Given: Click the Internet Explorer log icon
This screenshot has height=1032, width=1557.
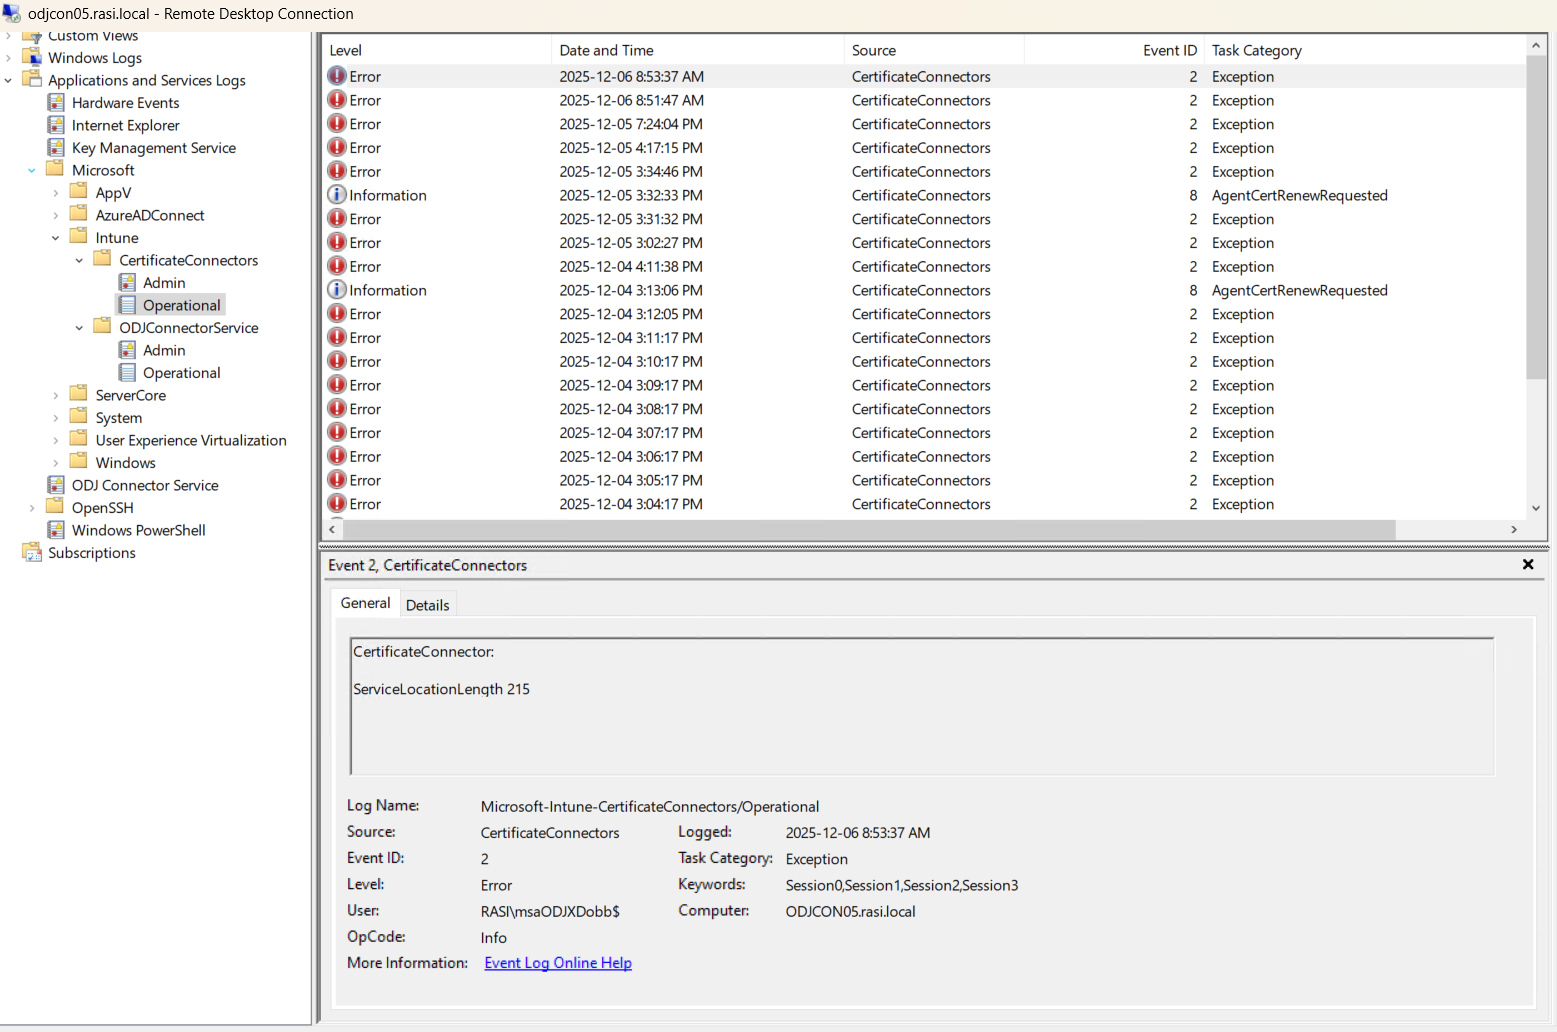Looking at the screenshot, I should coord(56,125).
